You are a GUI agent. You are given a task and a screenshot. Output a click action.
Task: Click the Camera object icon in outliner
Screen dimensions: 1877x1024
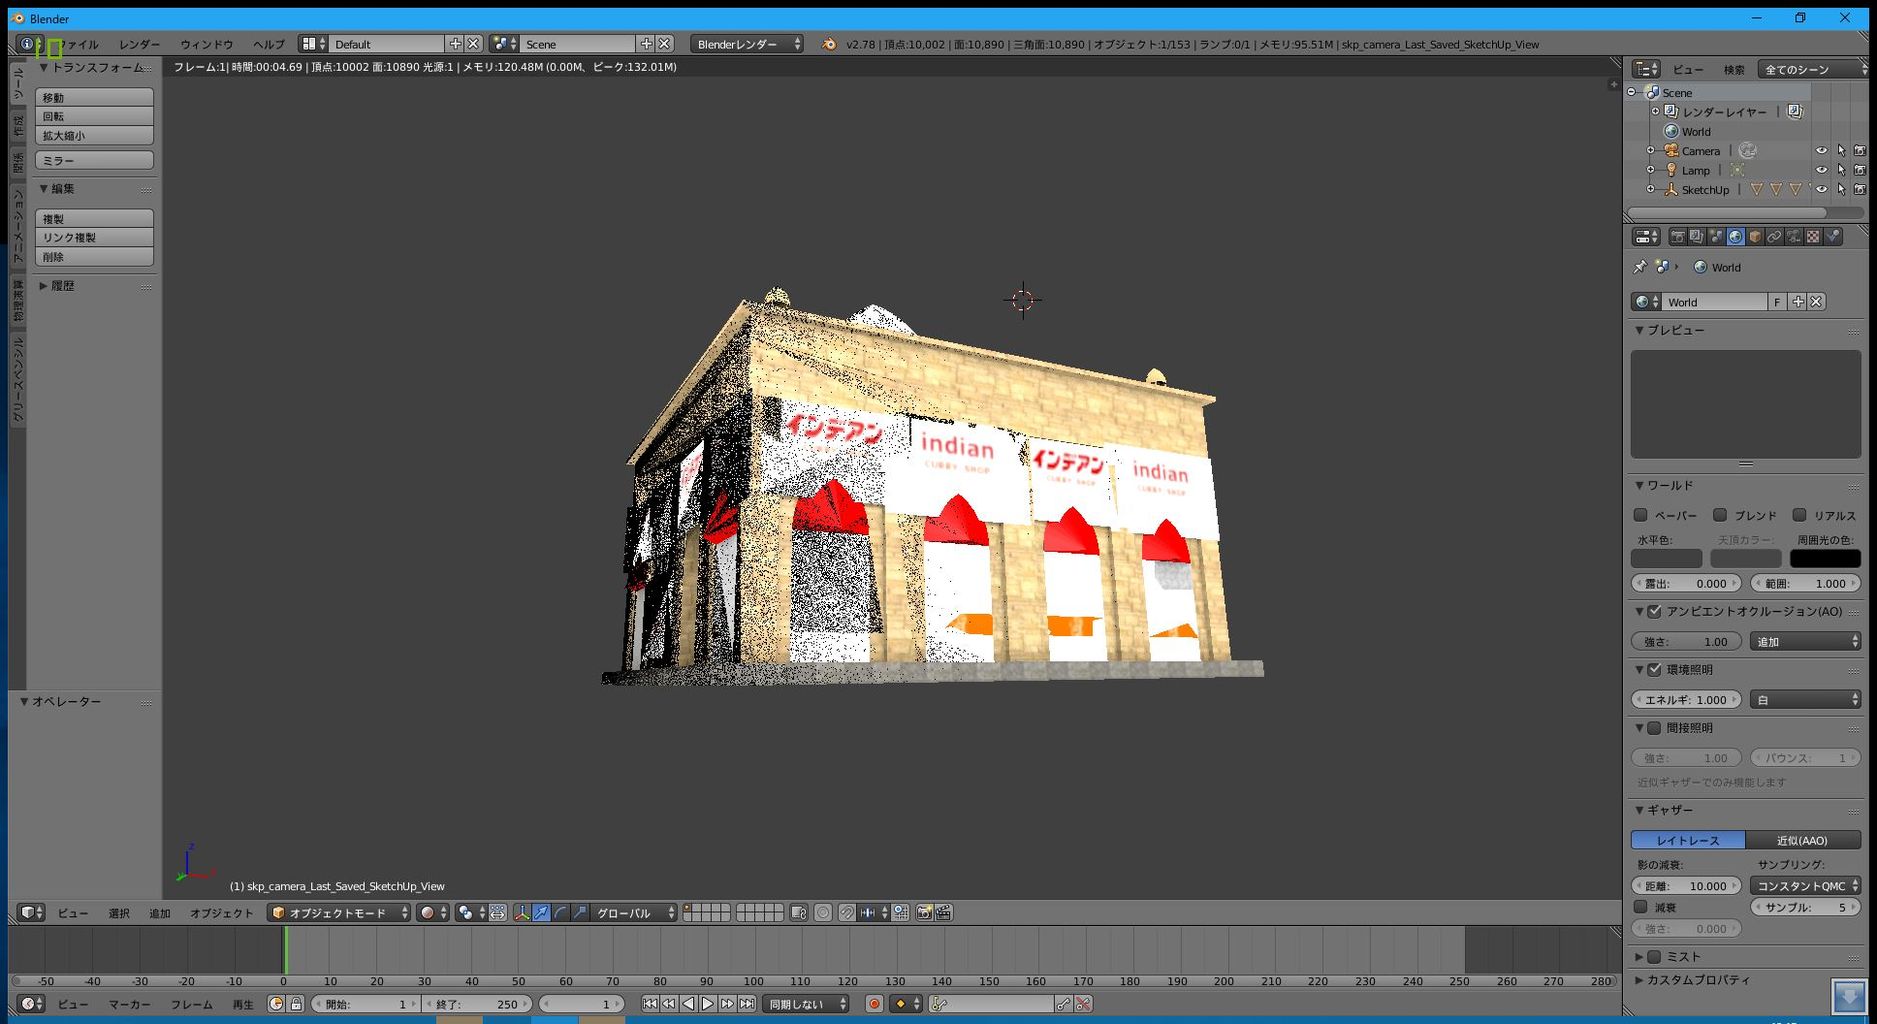(1671, 151)
